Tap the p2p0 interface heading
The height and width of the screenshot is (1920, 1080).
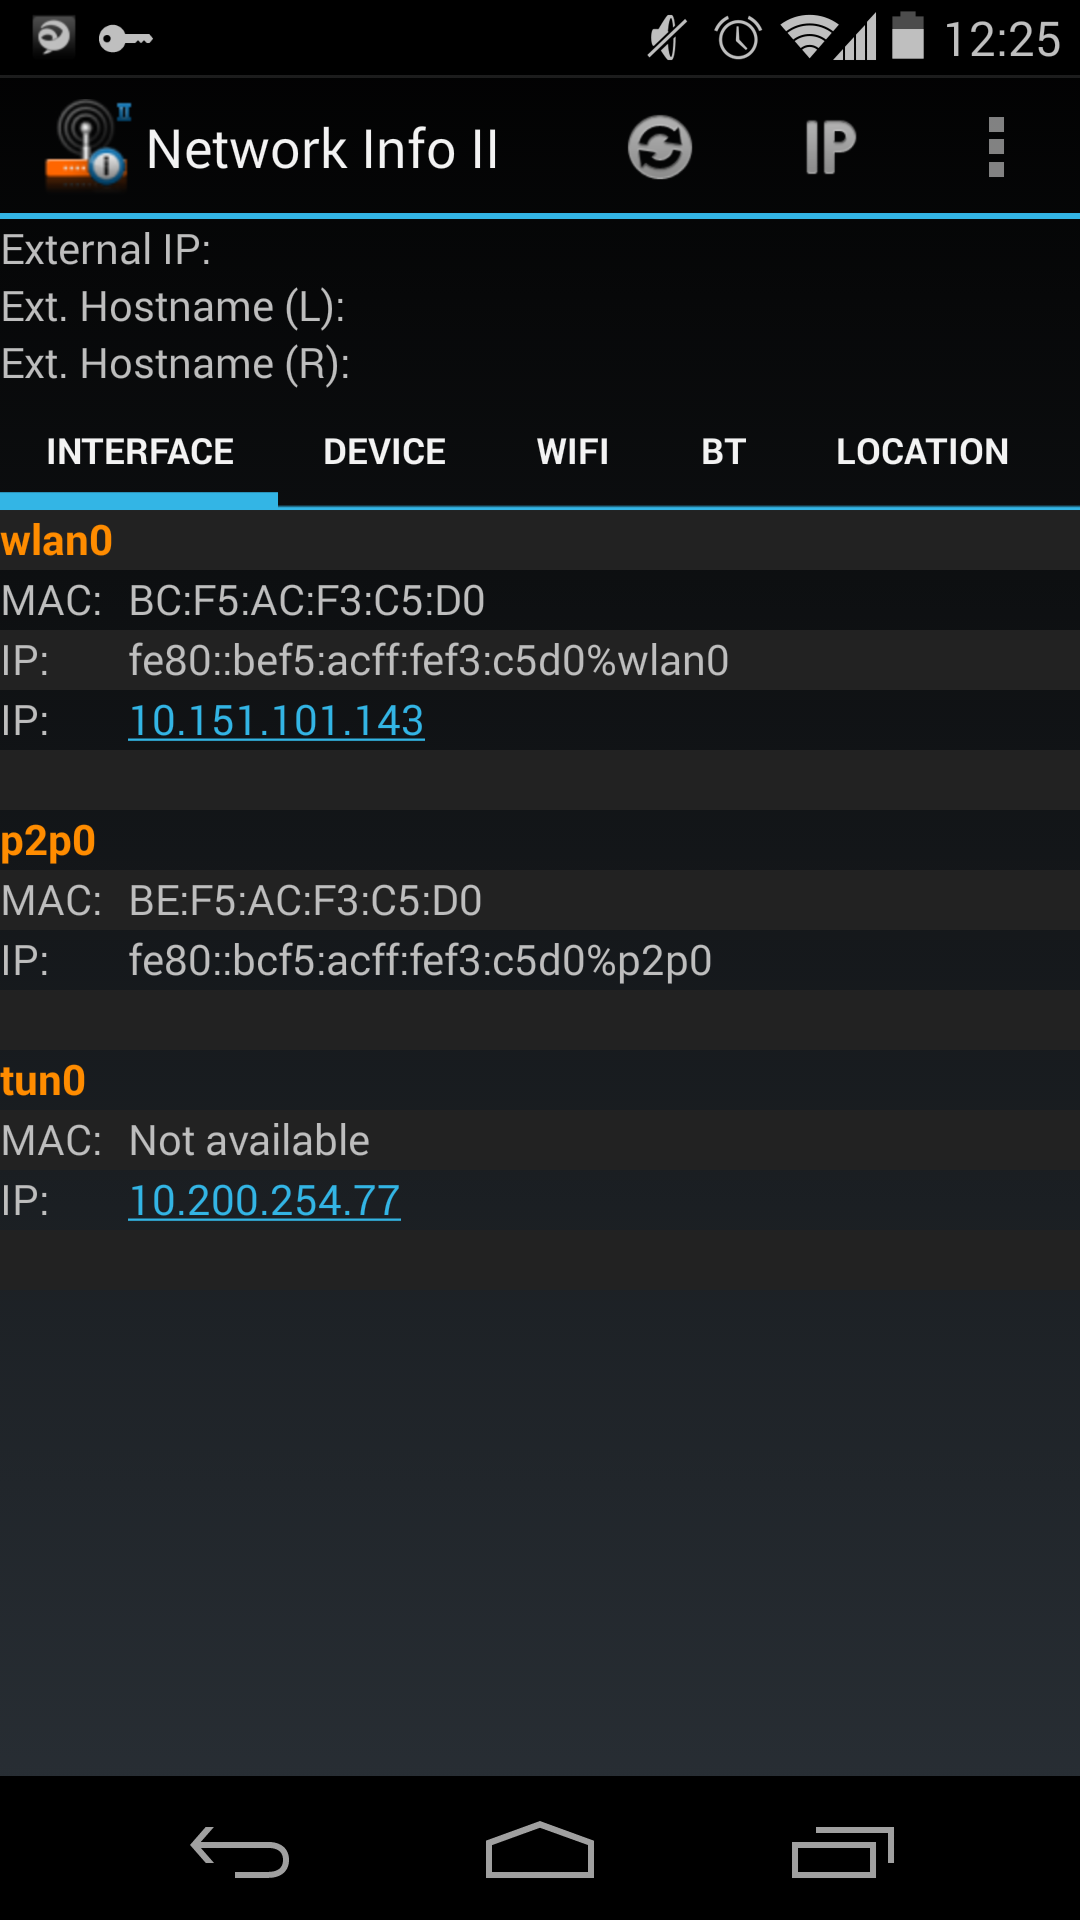pos(48,842)
